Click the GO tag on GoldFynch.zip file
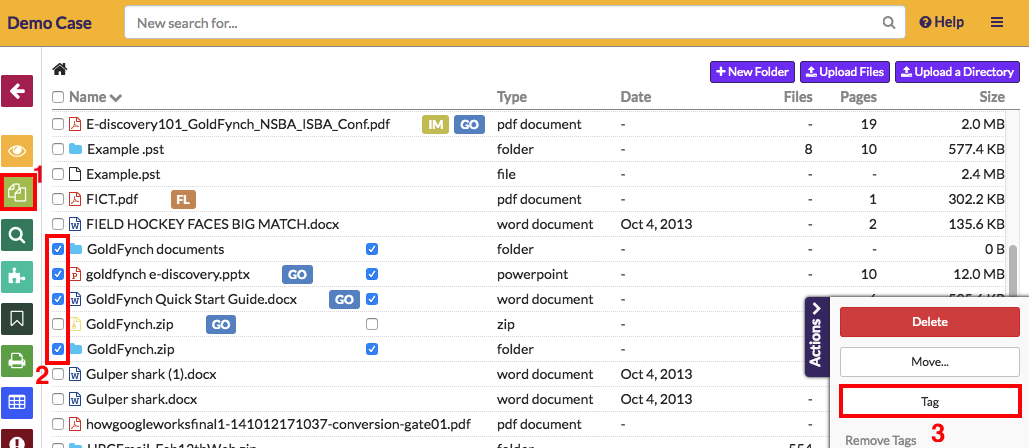1029x448 pixels. tap(221, 324)
